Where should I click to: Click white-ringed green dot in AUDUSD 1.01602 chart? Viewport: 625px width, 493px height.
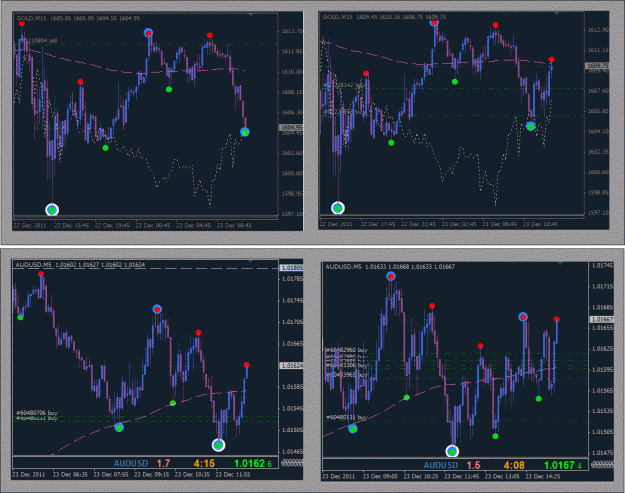coord(218,445)
